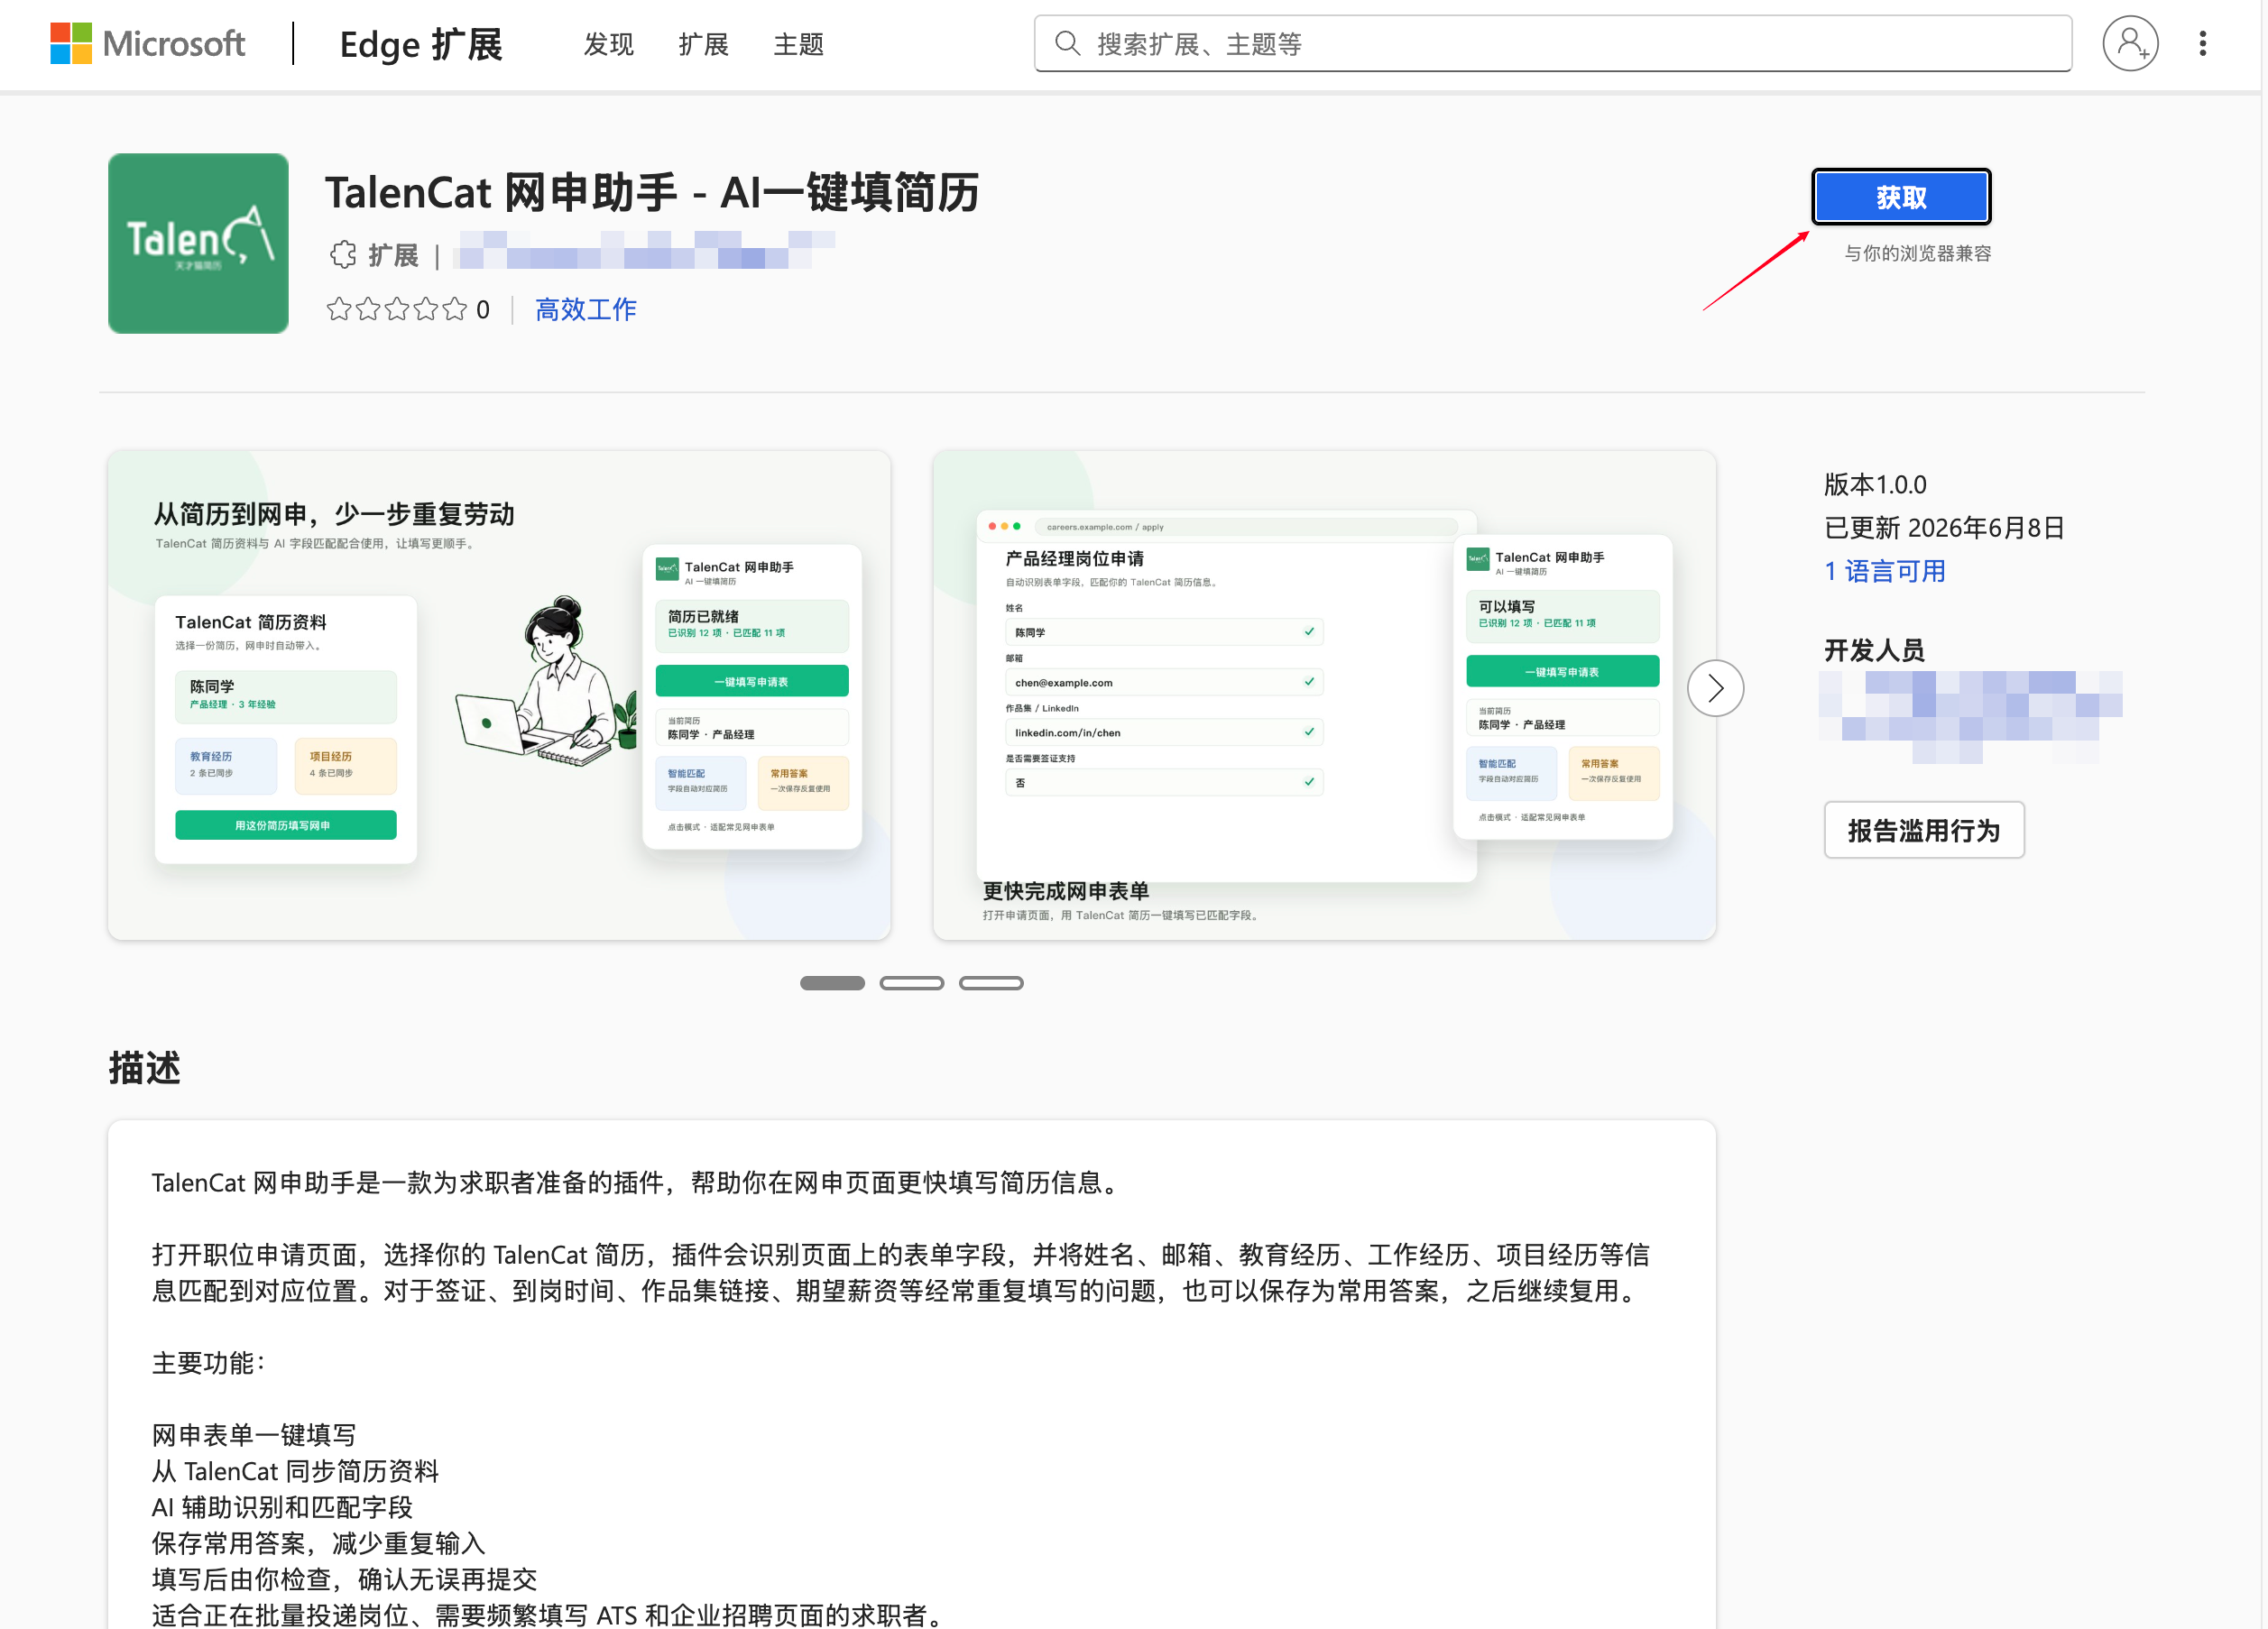Open the 扩展 navigation tab
Viewport: 2268px width, 1629px height.
coord(703,44)
